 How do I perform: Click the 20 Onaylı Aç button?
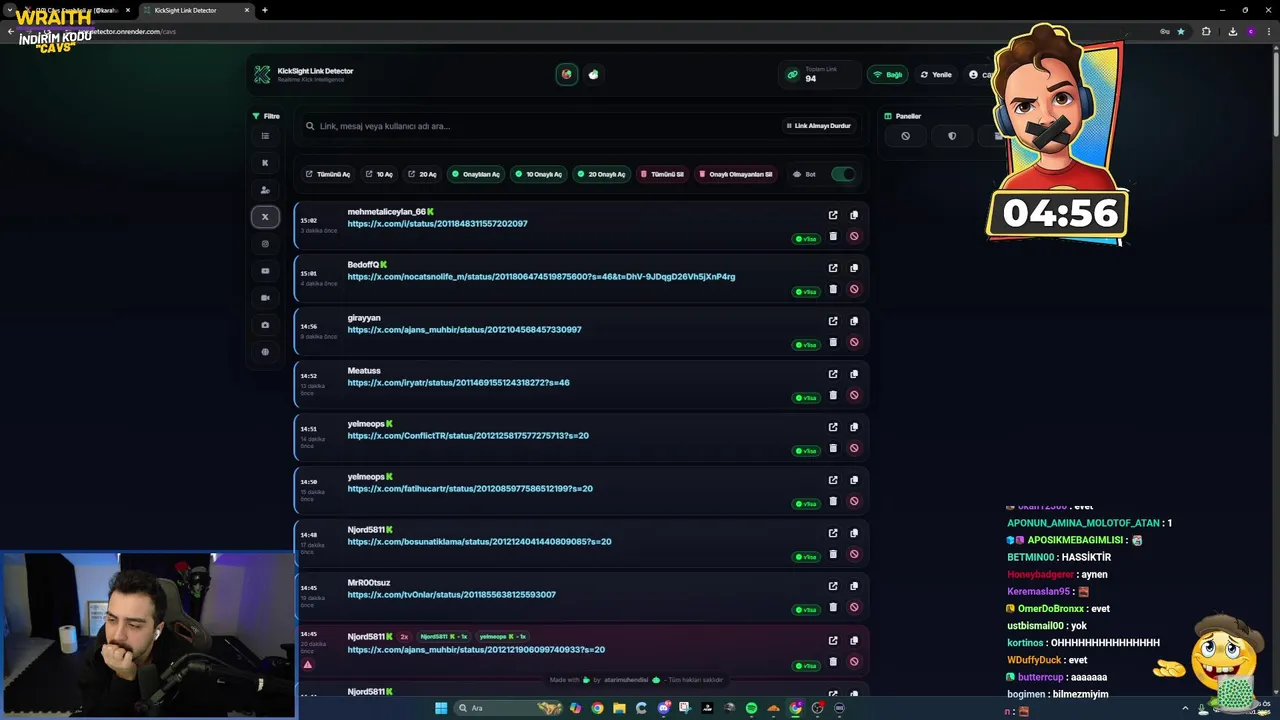pyautogui.click(x=601, y=174)
